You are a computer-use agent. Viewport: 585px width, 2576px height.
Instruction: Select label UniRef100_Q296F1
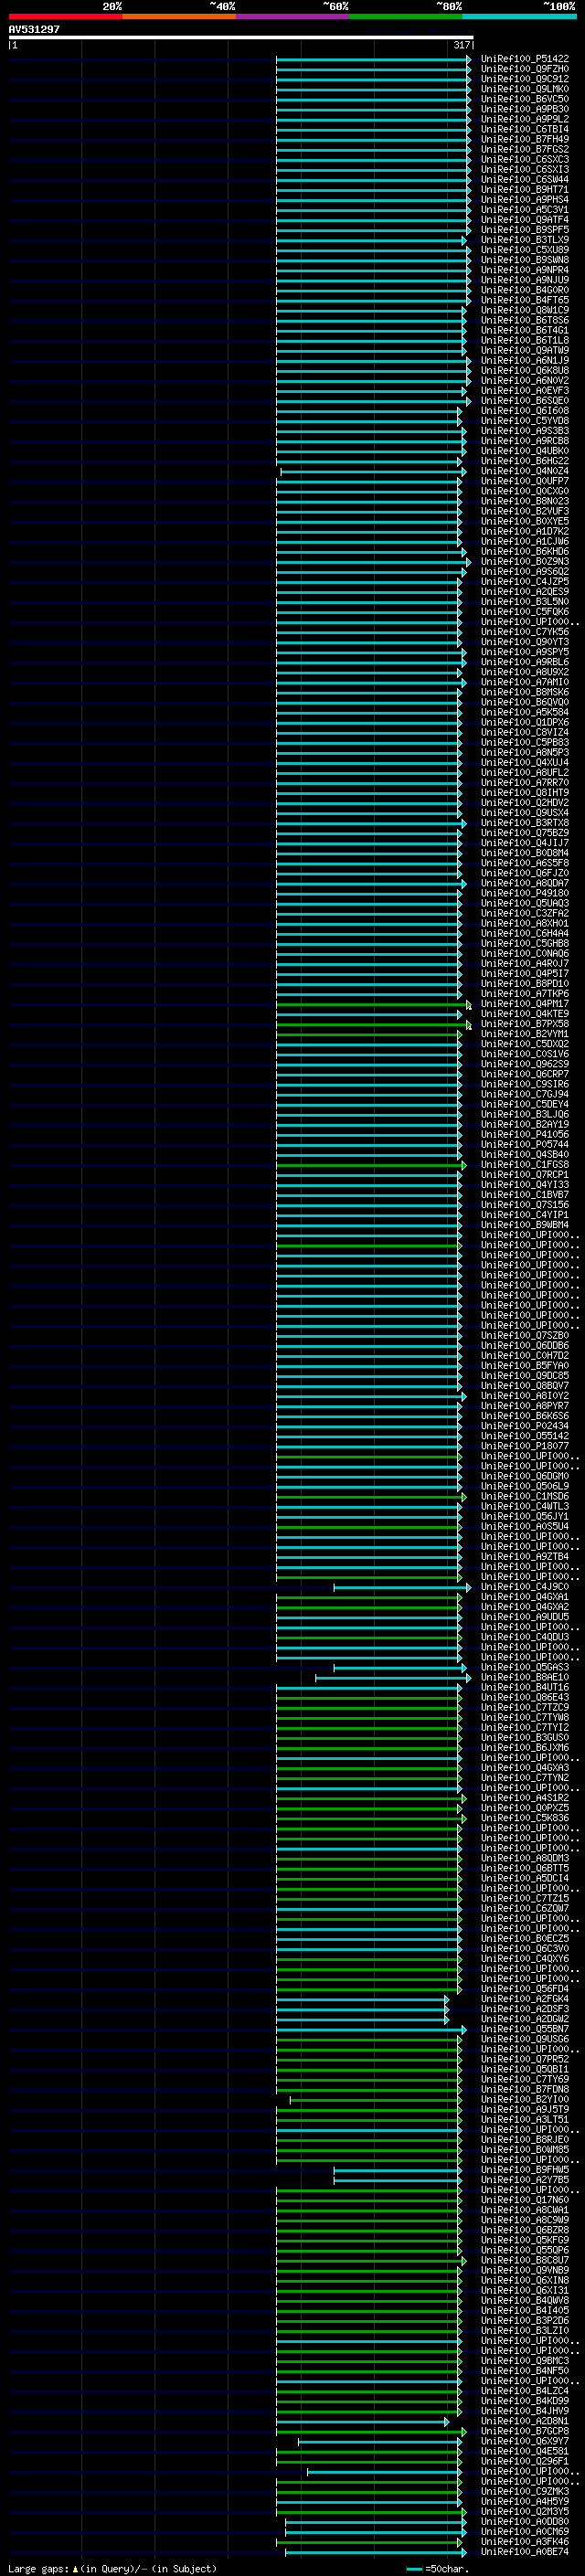525,2461
